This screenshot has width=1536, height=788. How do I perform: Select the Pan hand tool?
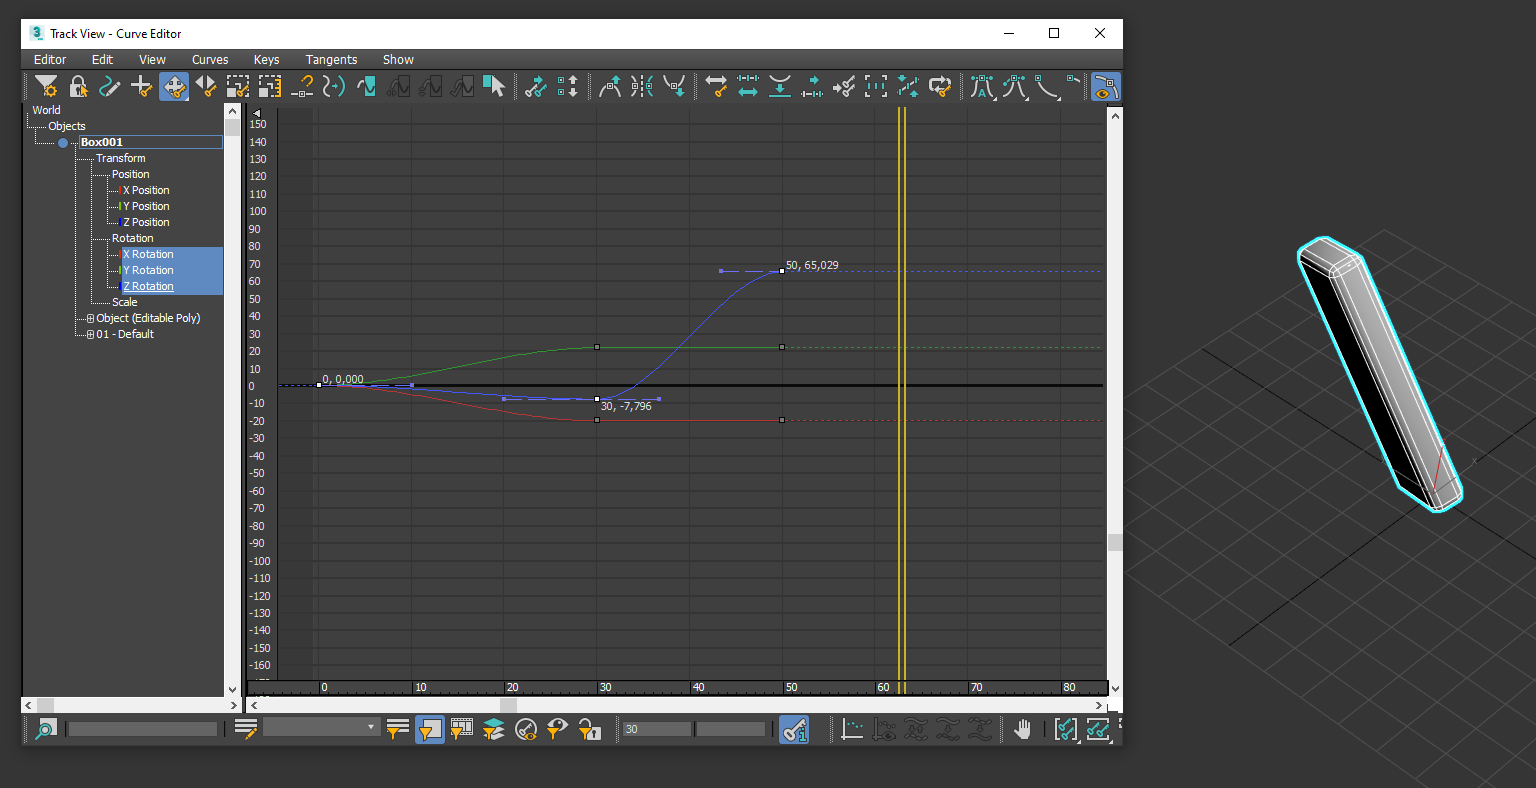point(1022,729)
